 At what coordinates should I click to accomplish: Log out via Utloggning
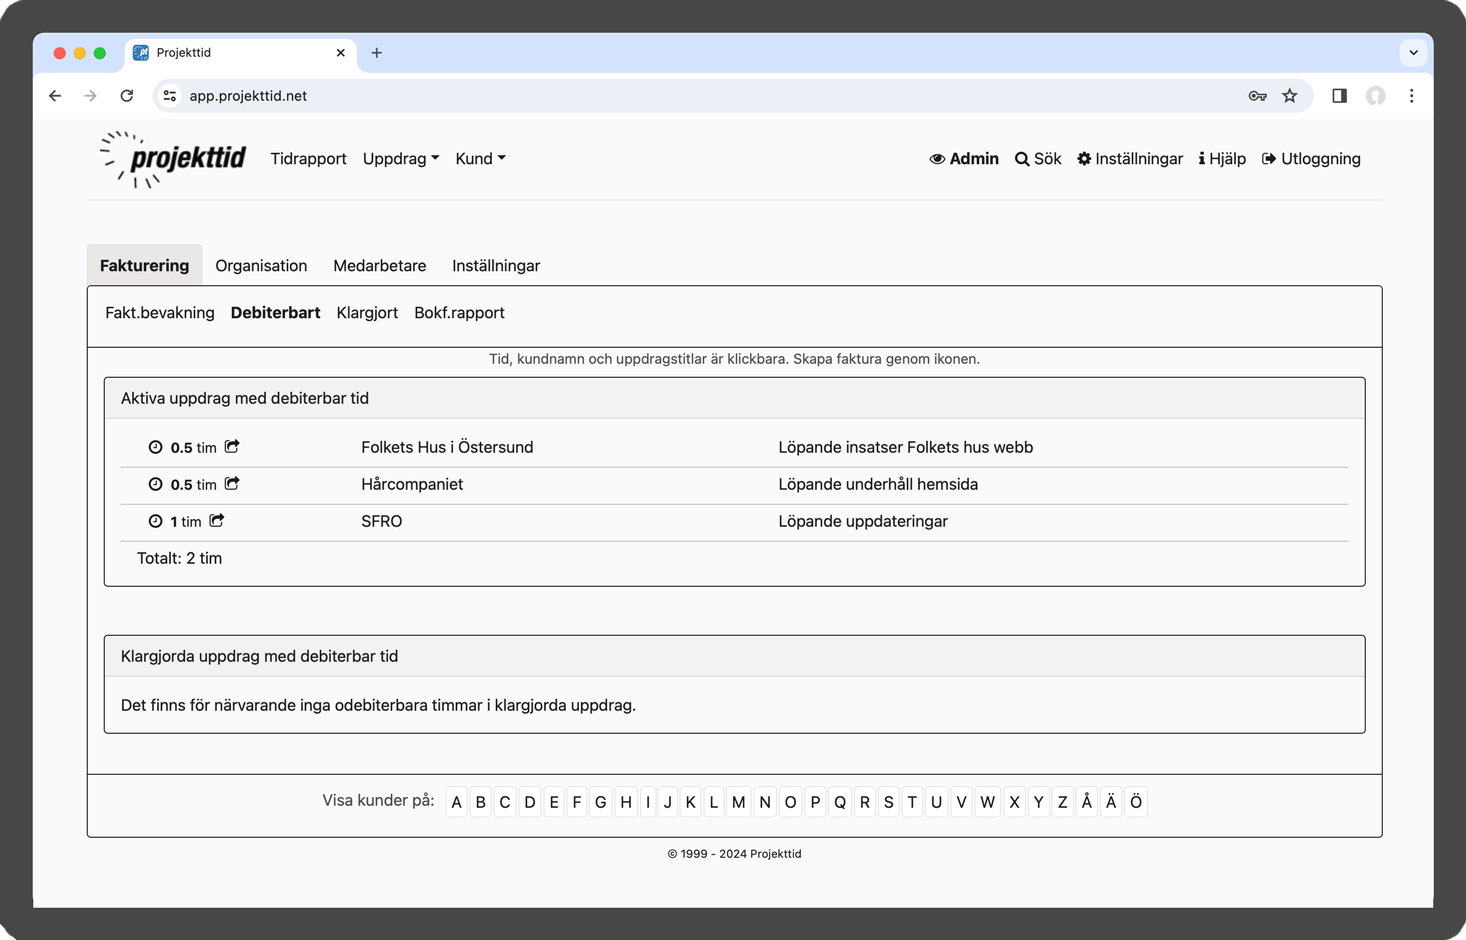tap(1311, 159)
